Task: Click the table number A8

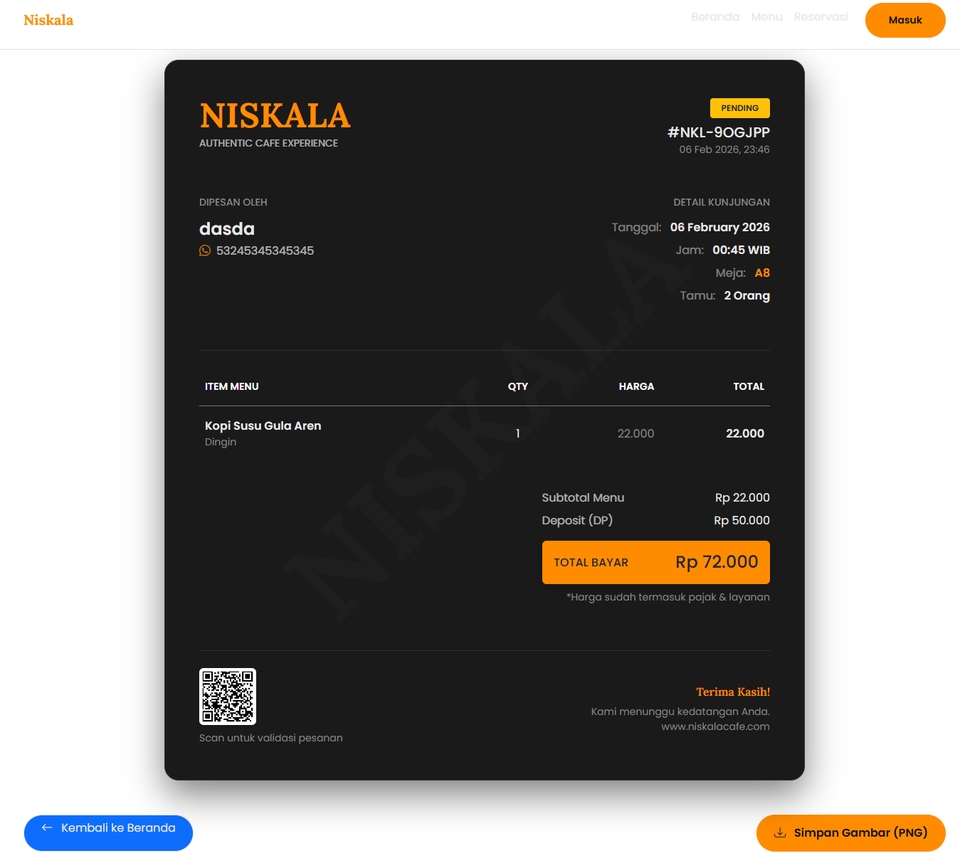Action: tap(762, 273)
